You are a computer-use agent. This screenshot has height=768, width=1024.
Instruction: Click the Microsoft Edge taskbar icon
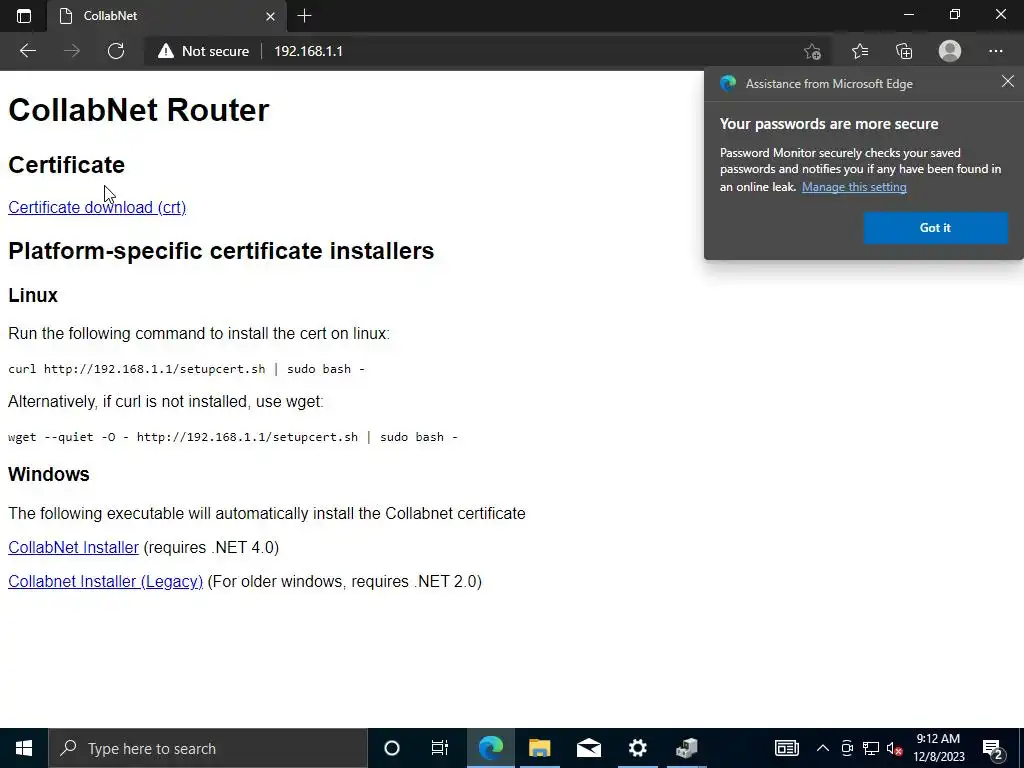pyautogui.click(x=490, y=748)
